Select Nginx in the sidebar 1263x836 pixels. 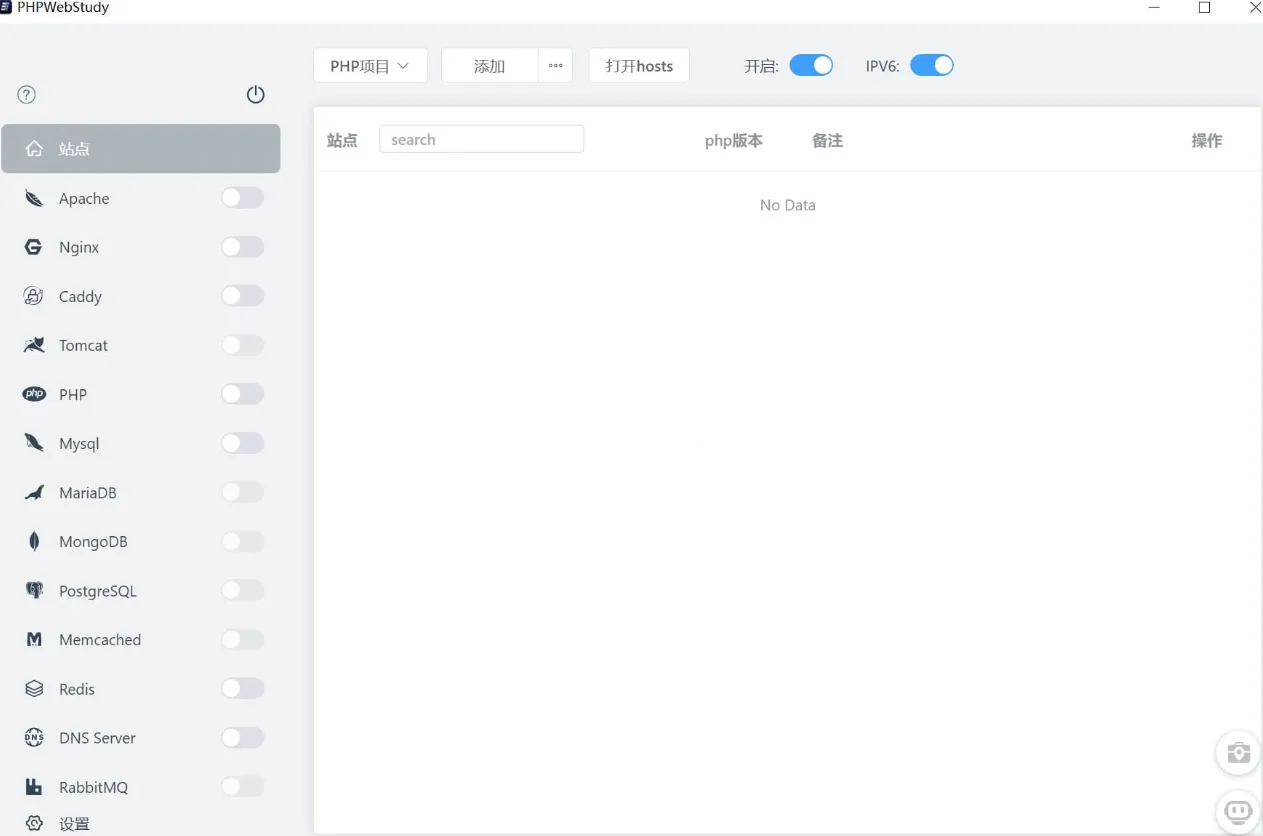click(78, 247)
